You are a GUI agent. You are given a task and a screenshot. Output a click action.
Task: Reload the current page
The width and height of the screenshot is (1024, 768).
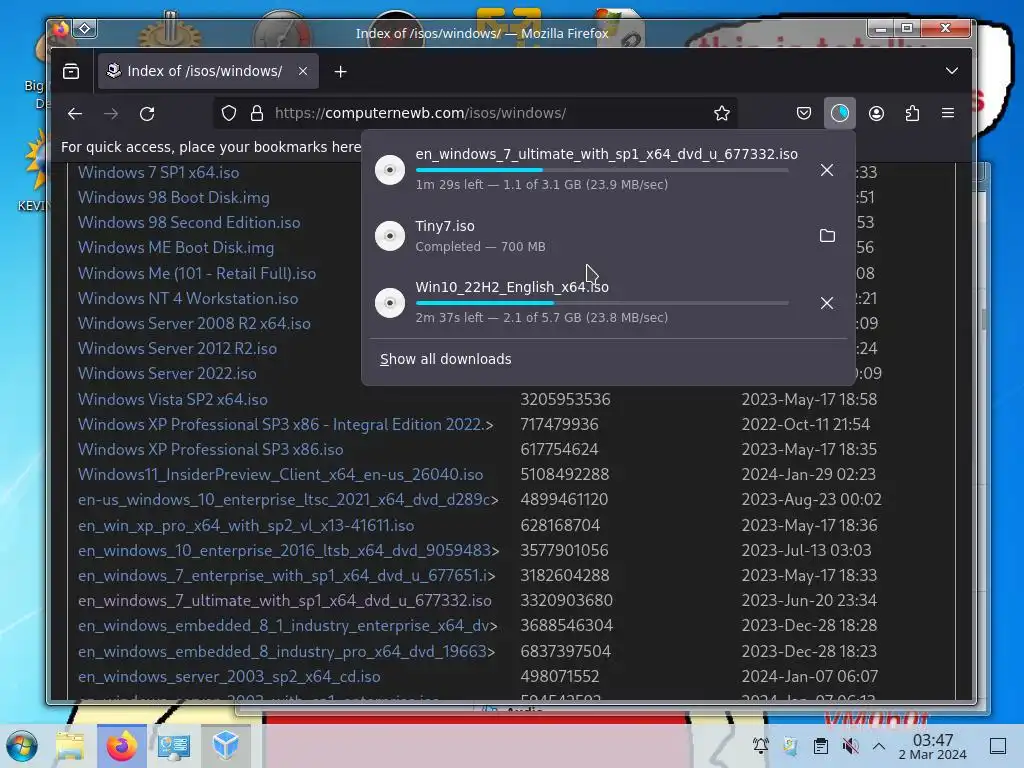tap(147, 114)
